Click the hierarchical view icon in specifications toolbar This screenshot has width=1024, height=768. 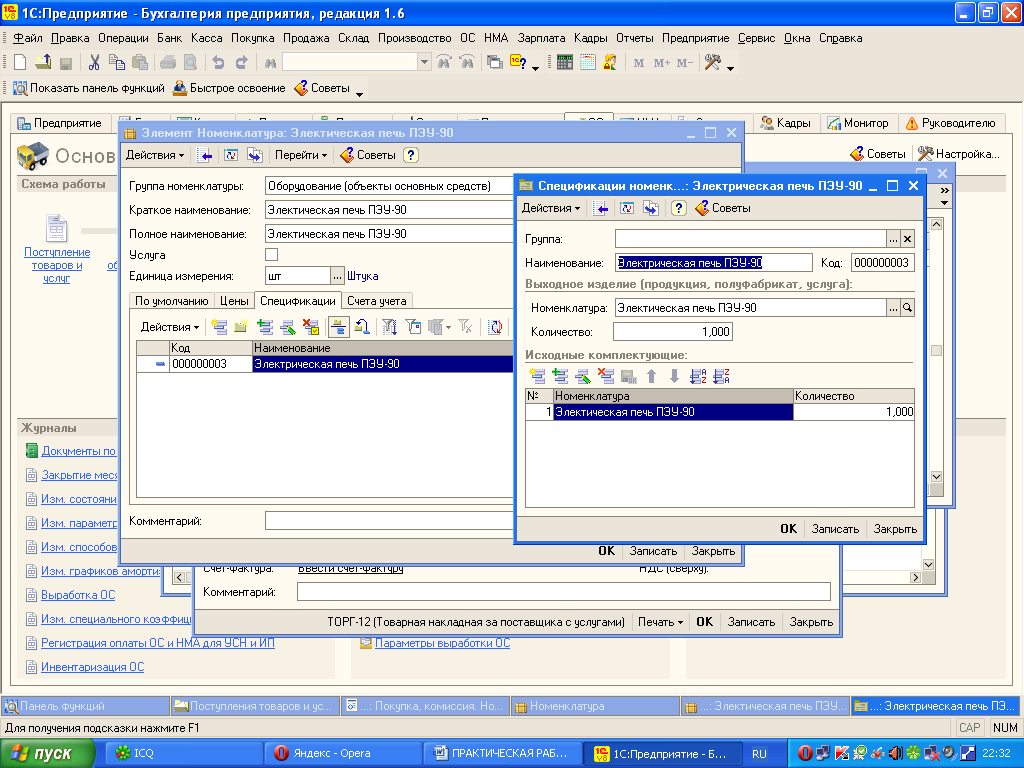click(x=338, y=327)
